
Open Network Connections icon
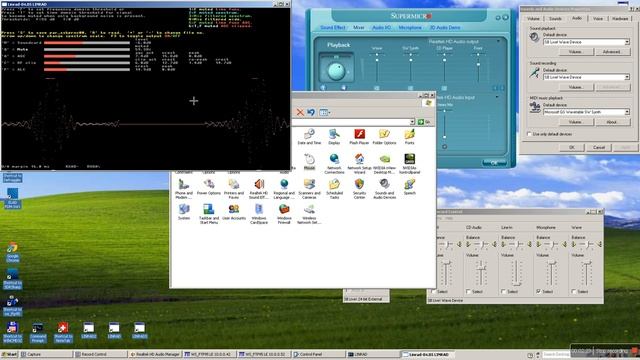(x=334, y=163)
